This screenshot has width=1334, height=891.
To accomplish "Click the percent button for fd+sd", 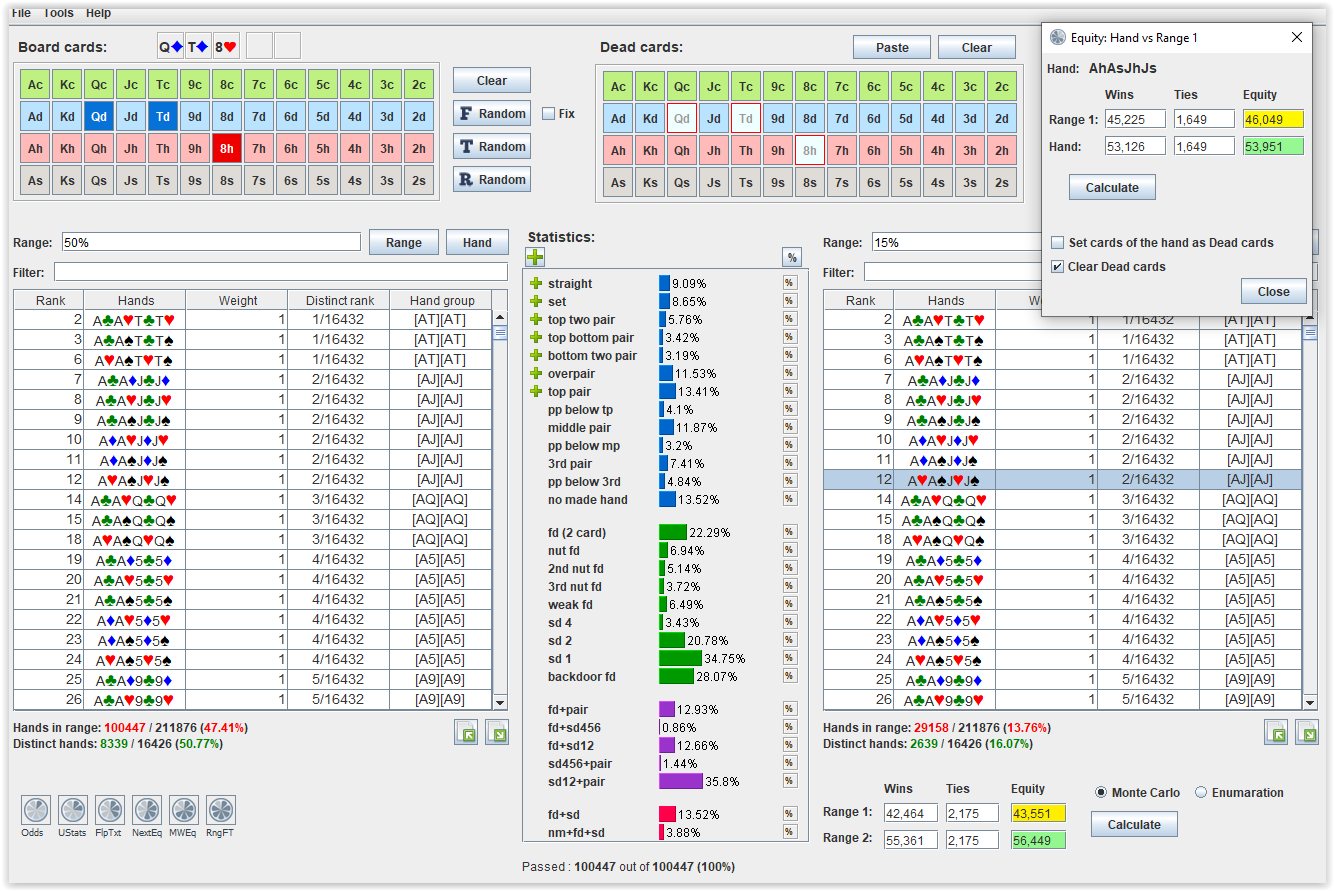I will [x=790, y=814].
